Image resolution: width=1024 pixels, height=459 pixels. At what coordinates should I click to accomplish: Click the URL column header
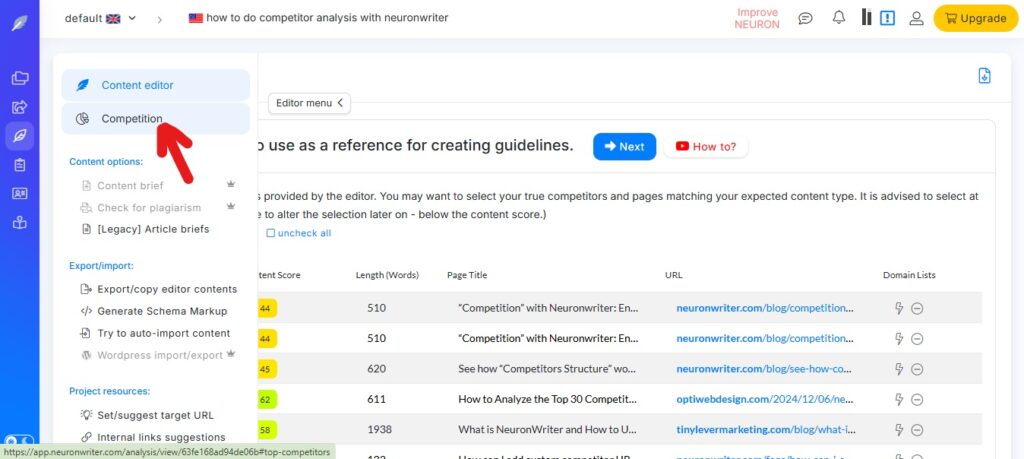[673, 275]
